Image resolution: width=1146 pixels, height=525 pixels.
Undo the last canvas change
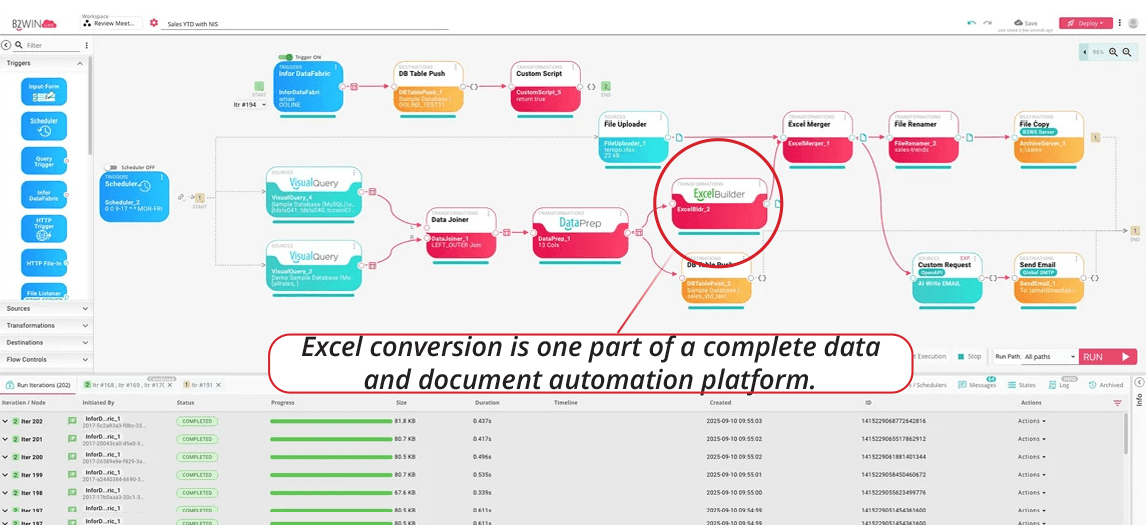click(971, 23)
